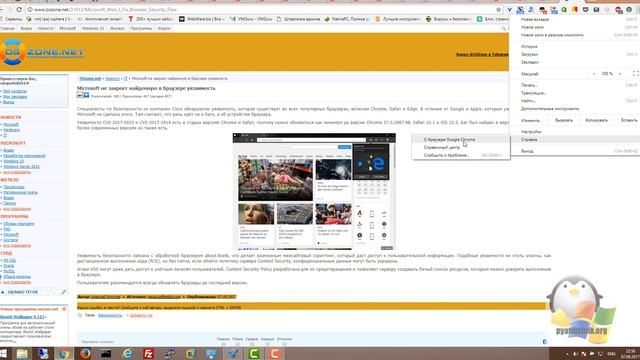Open the "Windows Server 2016" sidebar link
Screen dimensions: 640x360
tap(21, 167)
